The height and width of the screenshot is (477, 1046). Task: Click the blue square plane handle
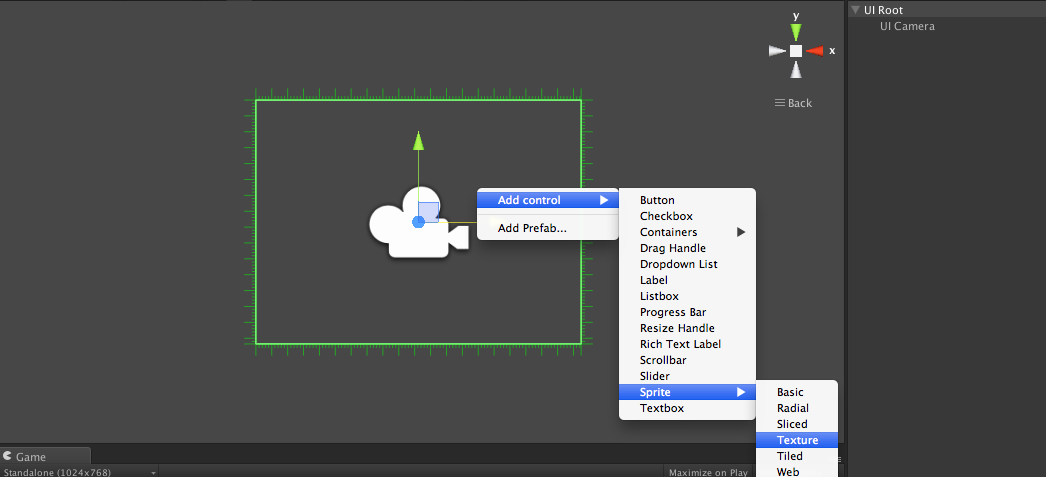coord(428,212)
